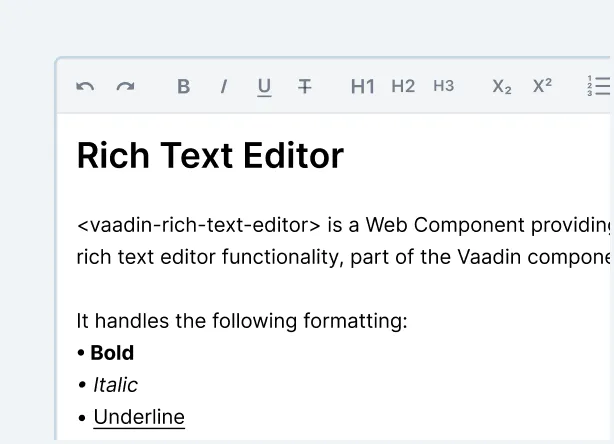Screen dimensions: 614x444
Task: Select the superscript X² icon
Action: pos(542,87)
